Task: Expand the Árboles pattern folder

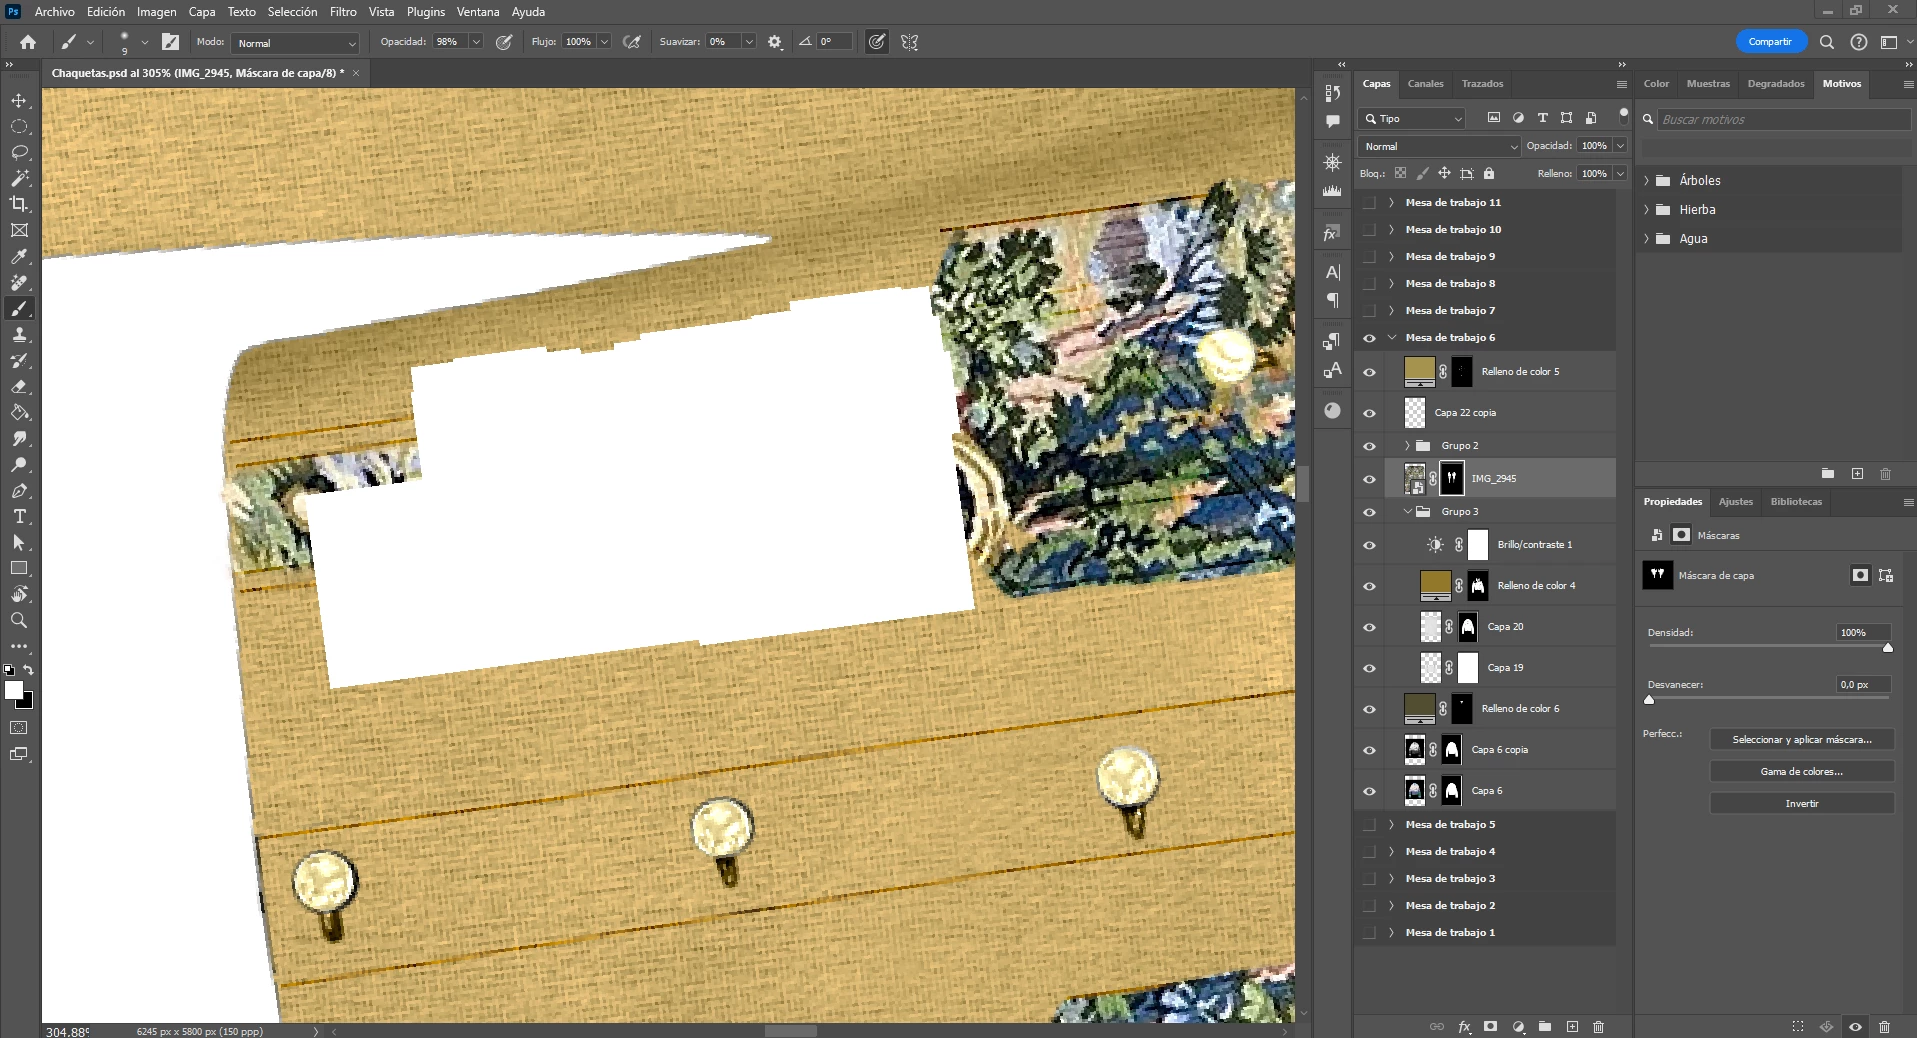Action: (x=1646, y=181)
